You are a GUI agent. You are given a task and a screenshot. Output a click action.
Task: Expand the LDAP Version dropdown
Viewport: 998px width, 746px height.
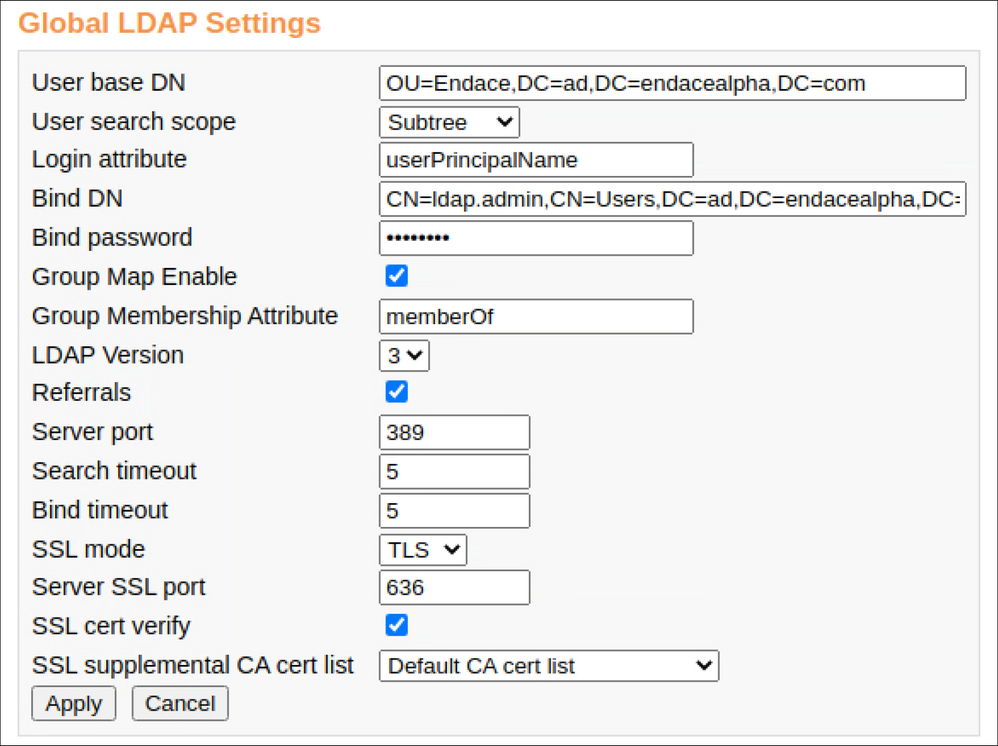404,355
